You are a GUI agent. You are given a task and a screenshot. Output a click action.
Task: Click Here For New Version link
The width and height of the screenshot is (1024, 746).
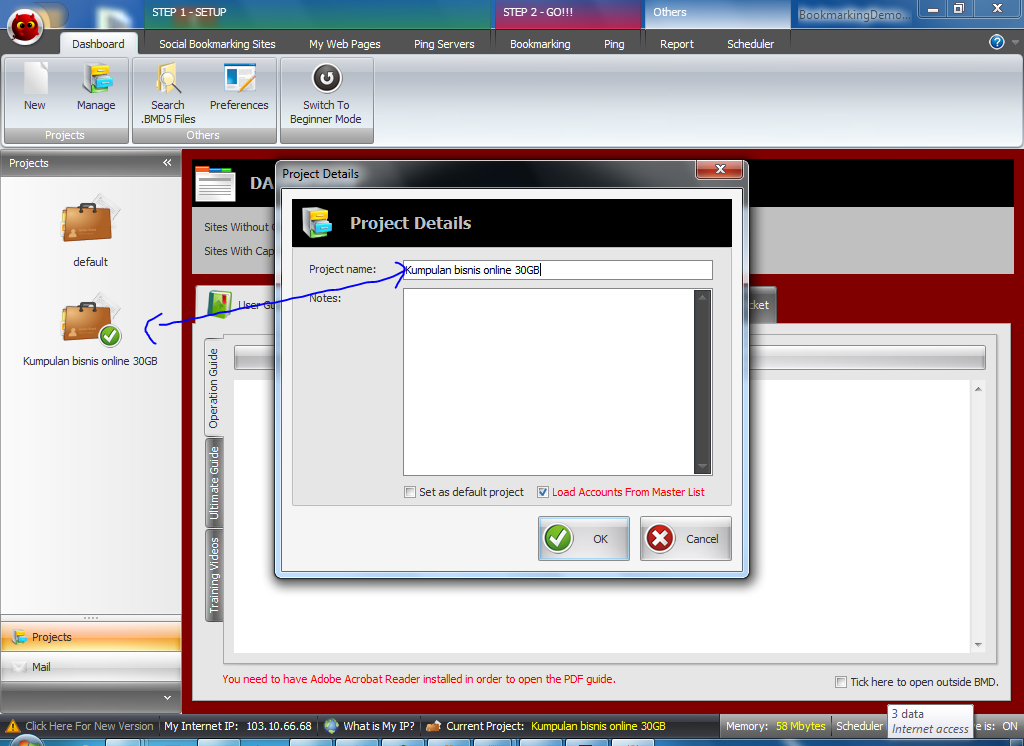coord(89,726)
